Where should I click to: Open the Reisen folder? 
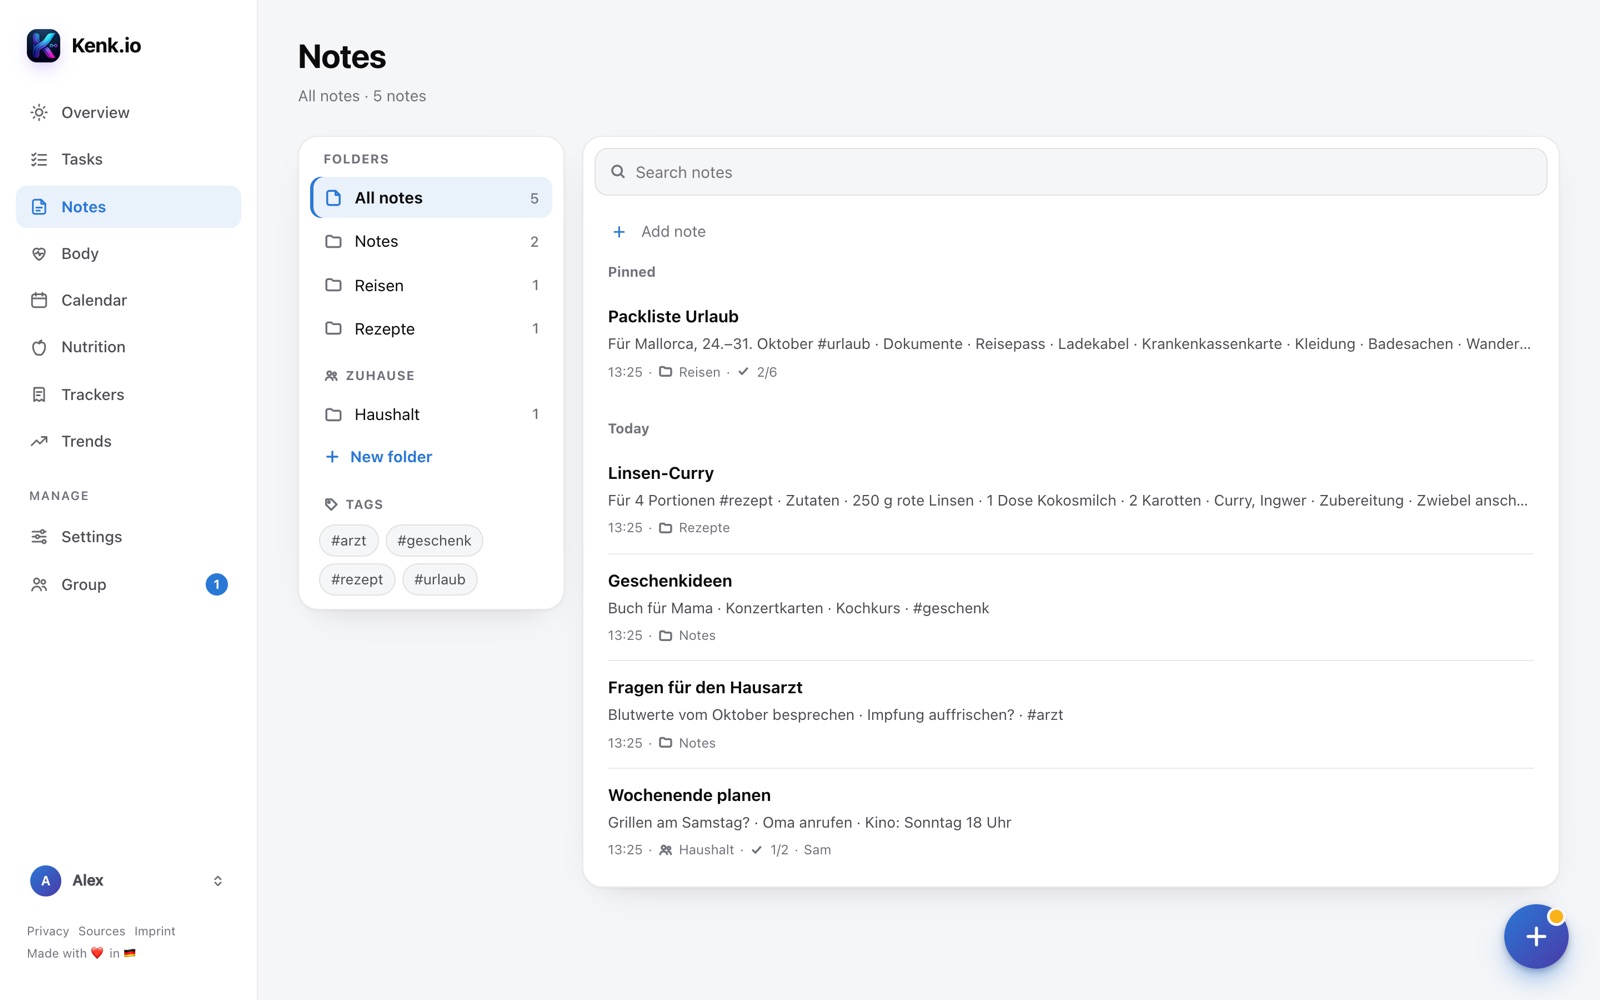431,286
